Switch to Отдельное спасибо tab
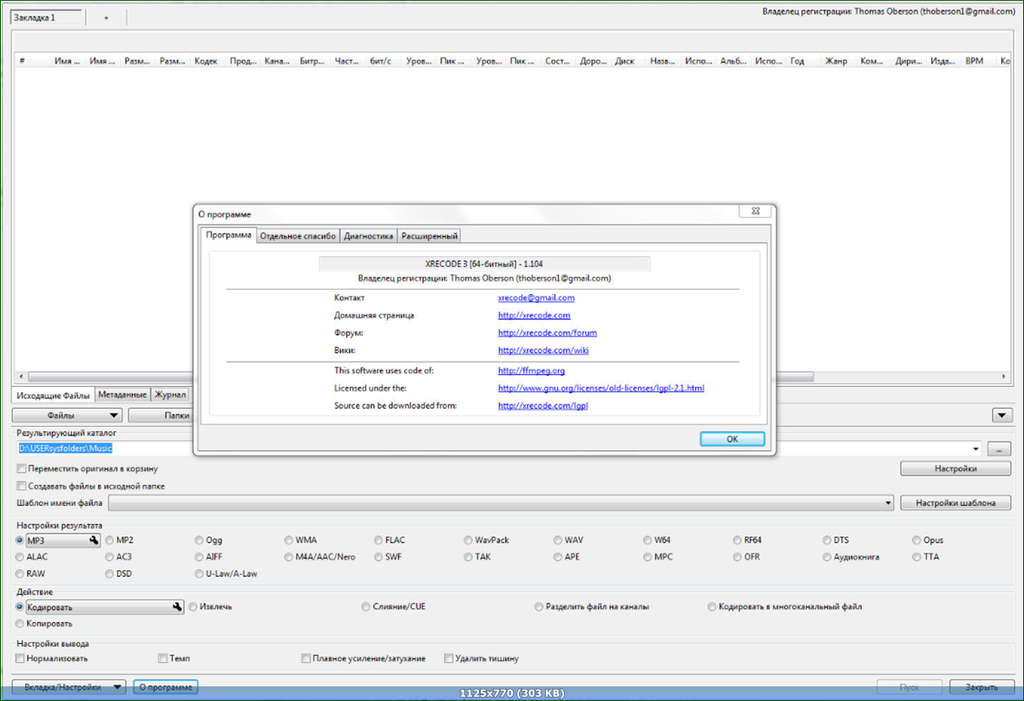The width and height of the screenshot is (1024, 701). point(298,236)
